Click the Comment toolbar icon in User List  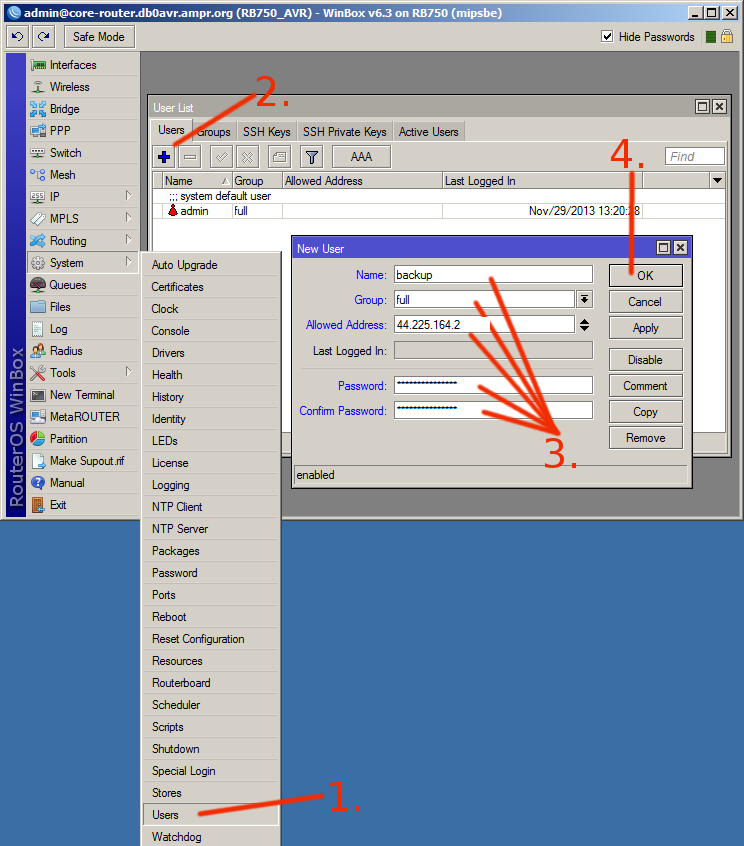[x=279, y=157]
